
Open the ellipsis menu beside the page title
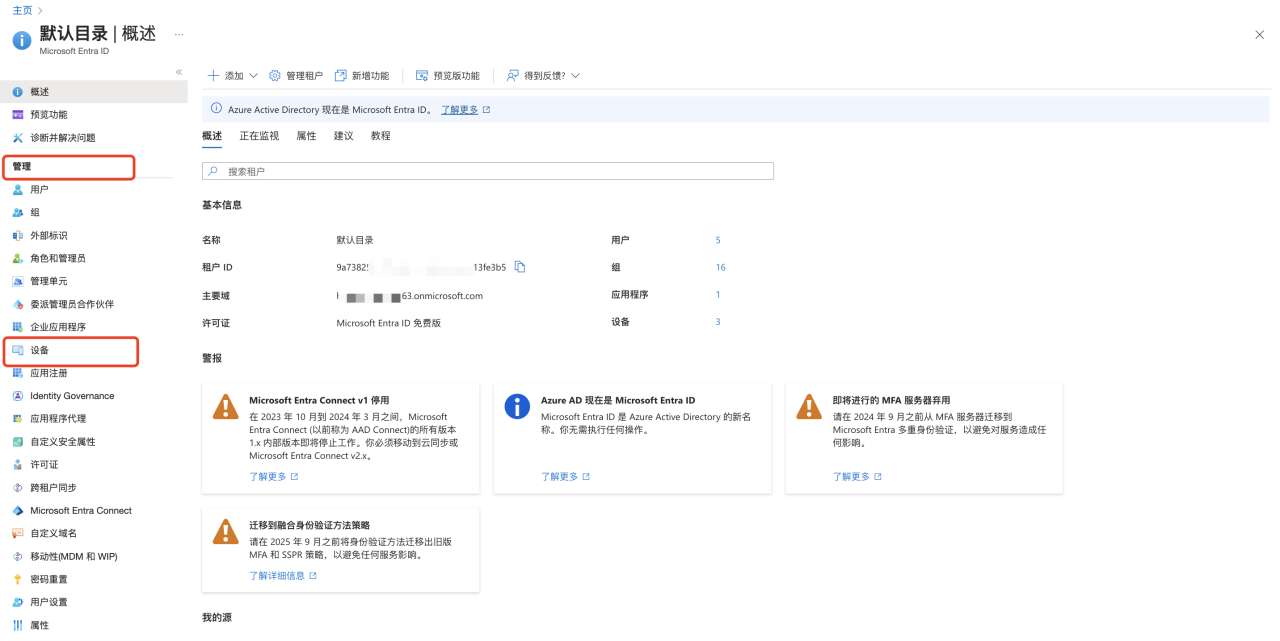(179, 34)
